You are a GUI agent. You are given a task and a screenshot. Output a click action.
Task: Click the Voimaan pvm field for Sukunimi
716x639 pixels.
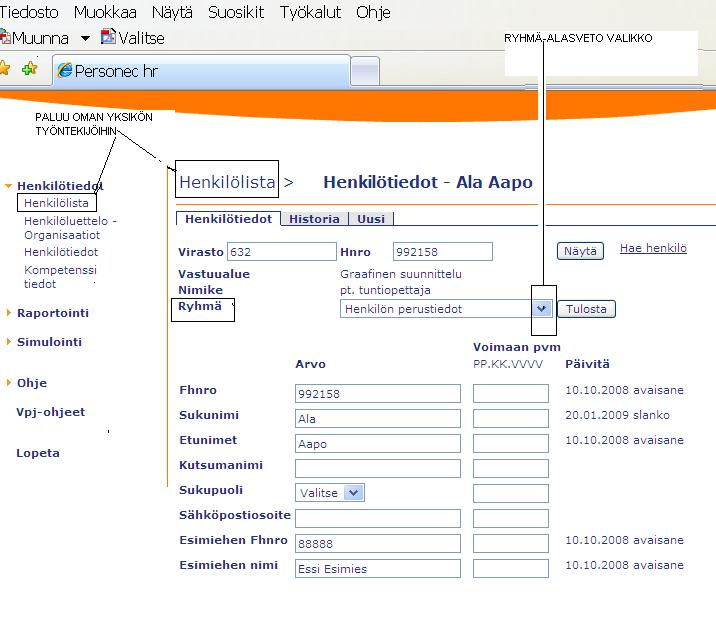pos(511,418)
